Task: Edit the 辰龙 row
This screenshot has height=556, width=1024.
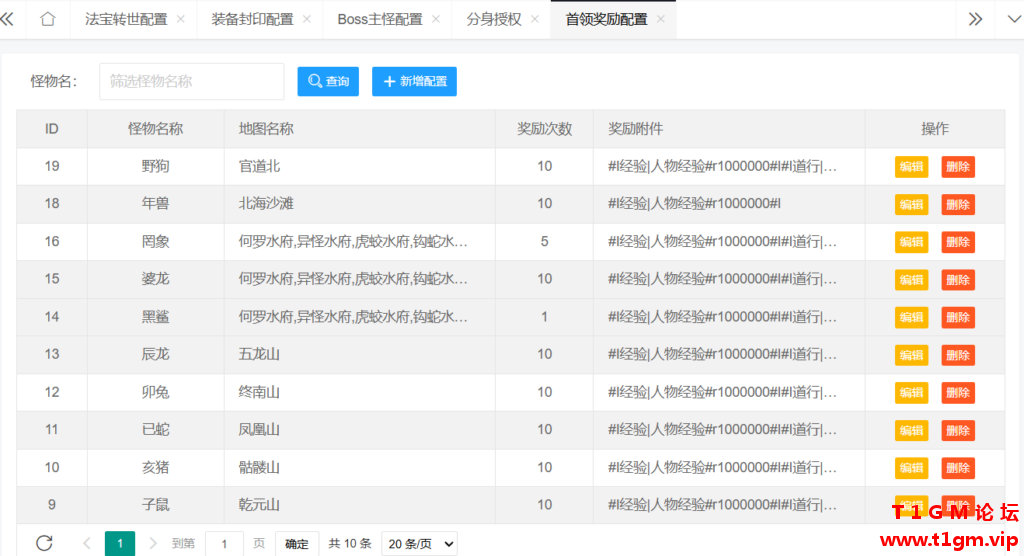Action: click(911, 355)
